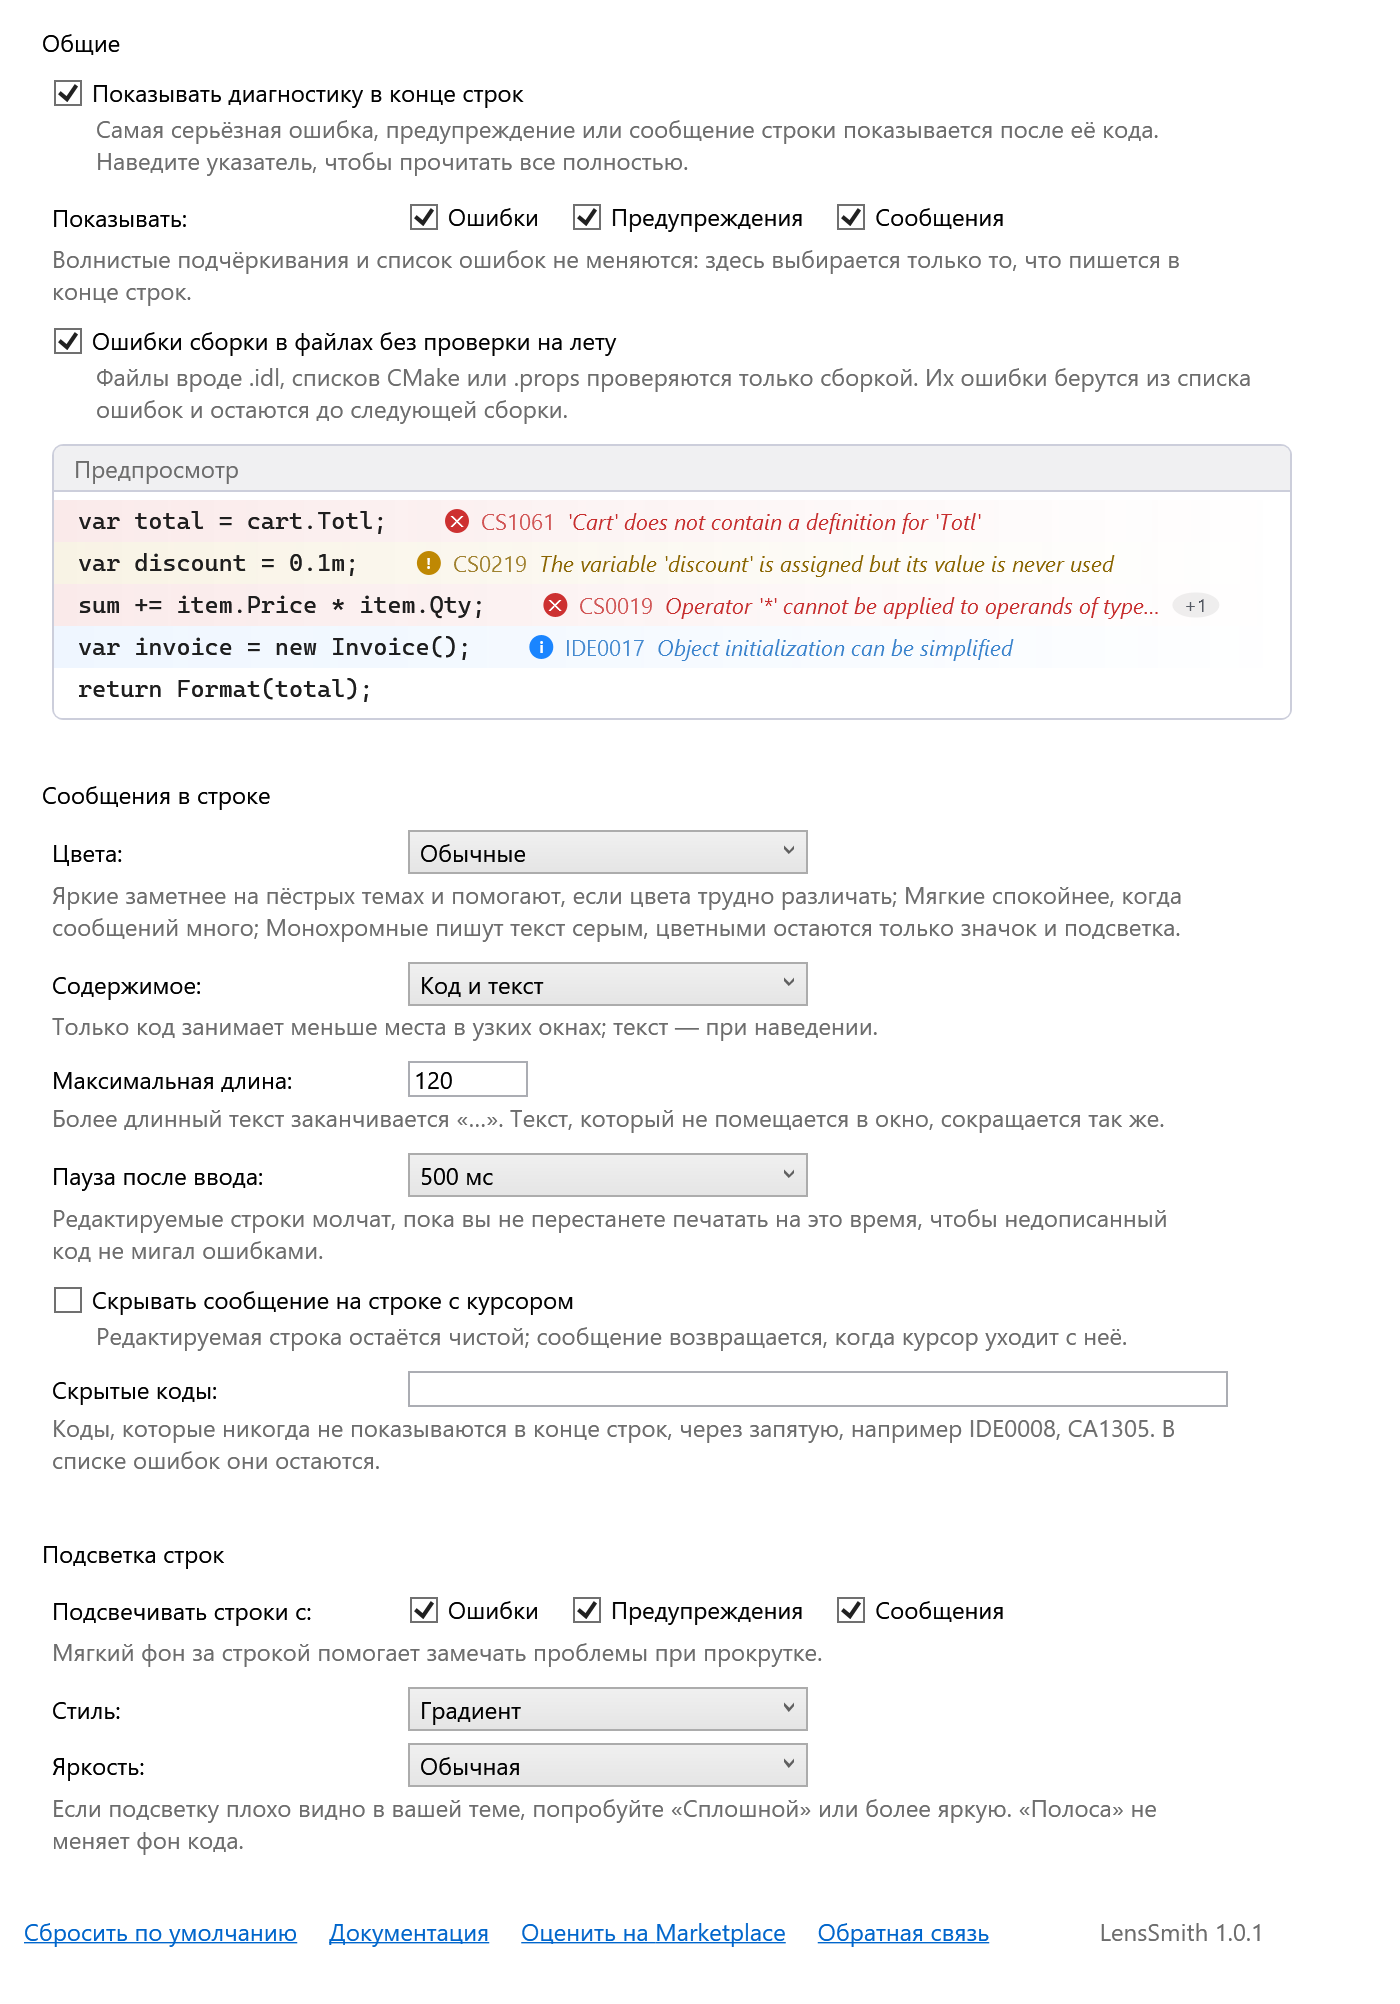
Task: Toggle the Предупреждения checkbox next to Показывать
Action: (587, 217)
